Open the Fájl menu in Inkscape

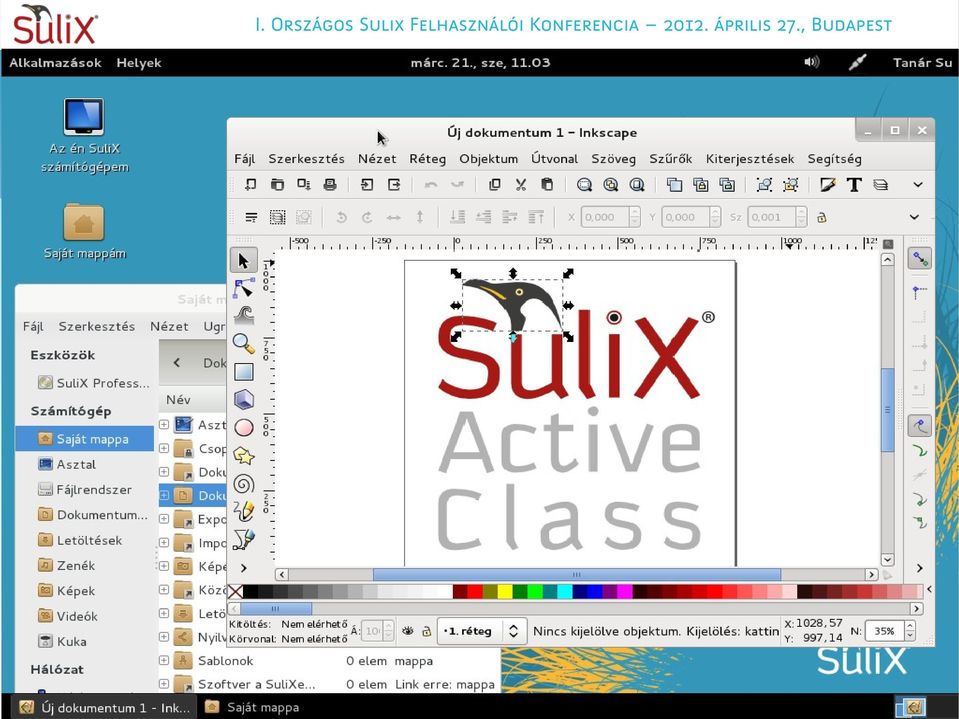(x=244, y=159)
